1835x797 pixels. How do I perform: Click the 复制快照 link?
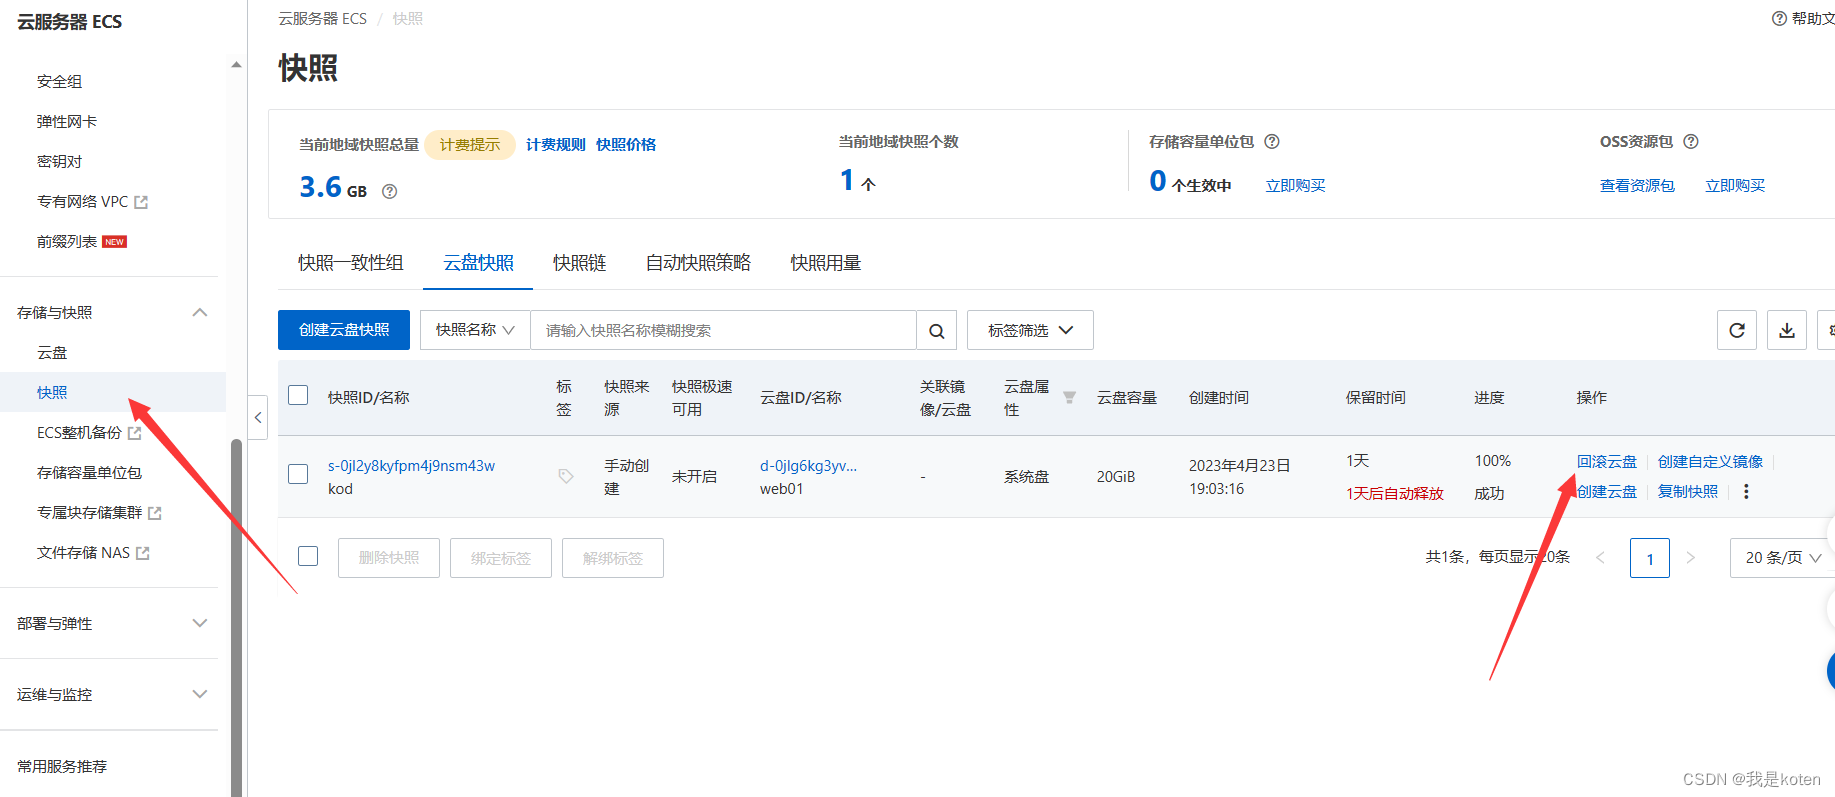click(x=1688, y=491)
